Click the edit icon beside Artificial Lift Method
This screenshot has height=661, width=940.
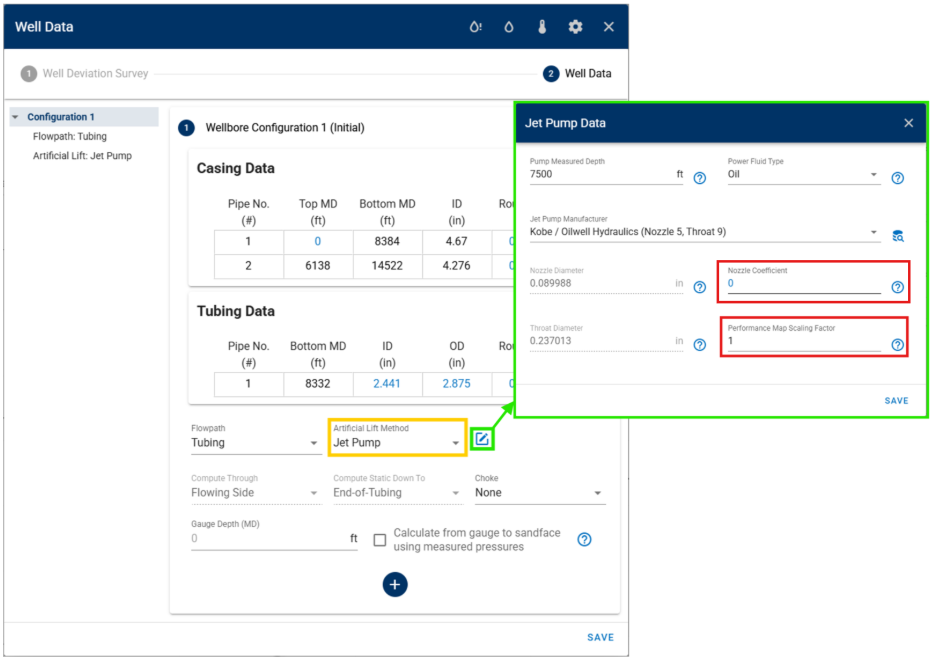pyautogui.click(x=482, y=439)
